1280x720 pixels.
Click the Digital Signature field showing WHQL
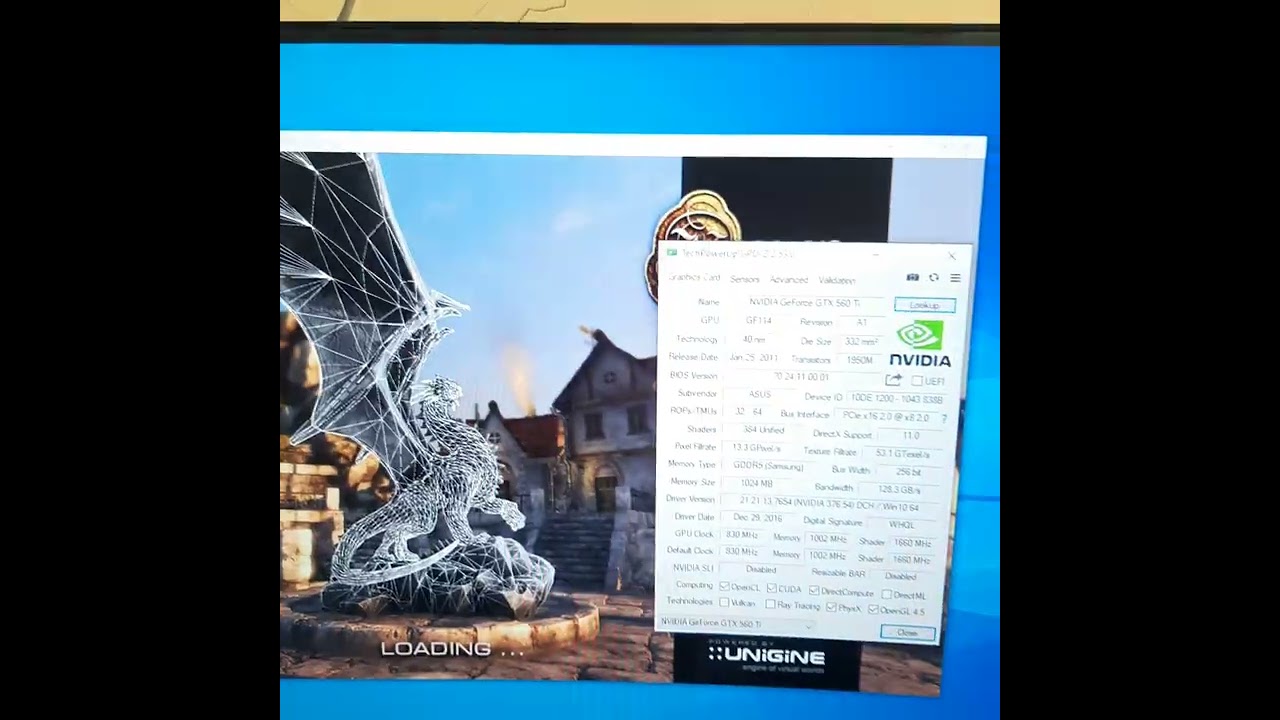901,523
